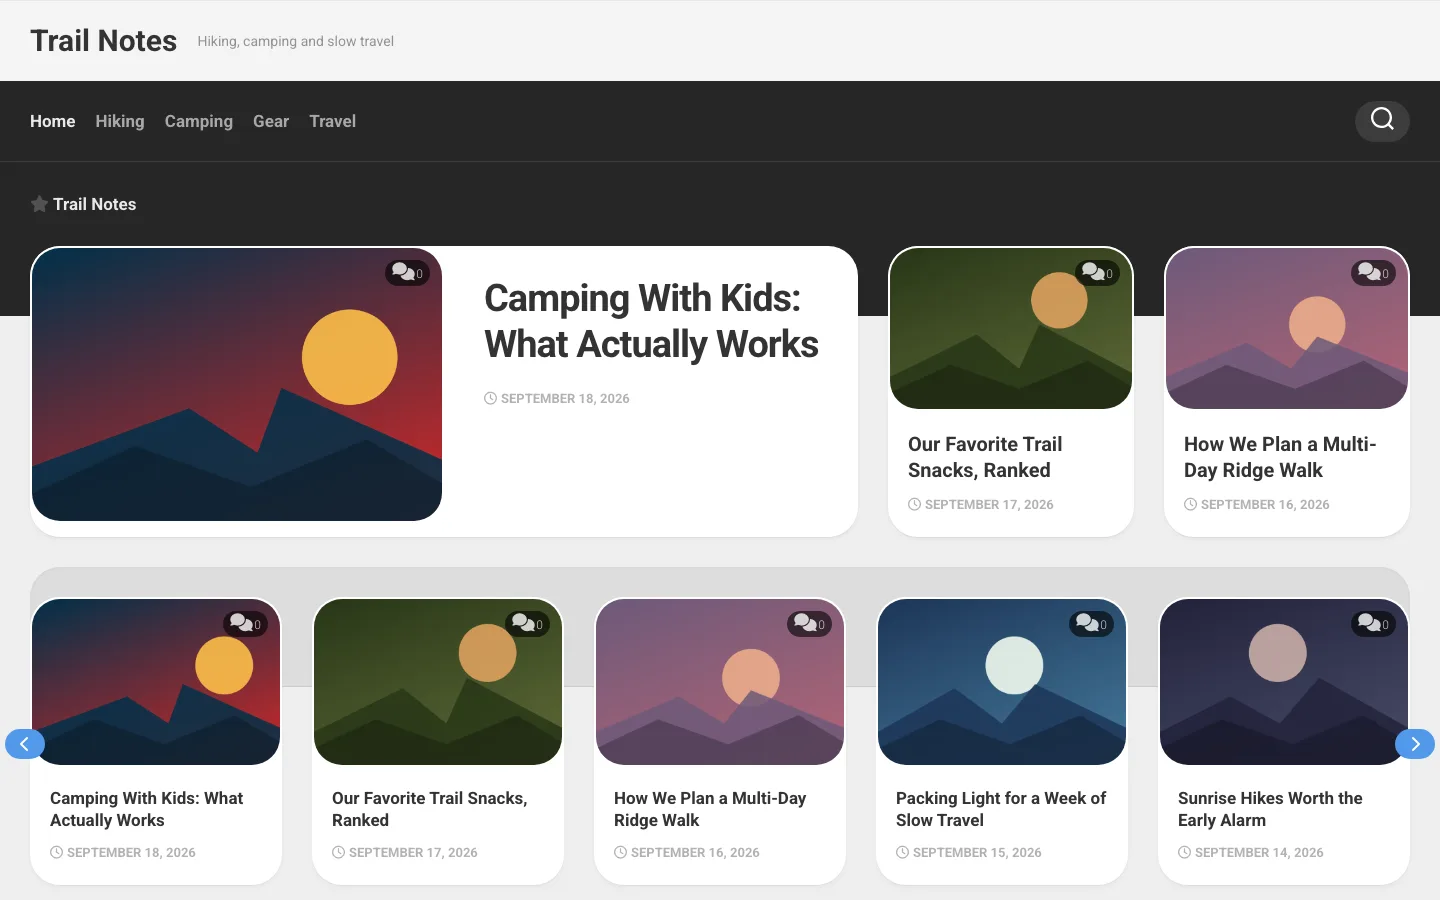Click the tagline 'Hiking, camping and slow travel'
1440x900 pixels.
[x=296, y=41]
